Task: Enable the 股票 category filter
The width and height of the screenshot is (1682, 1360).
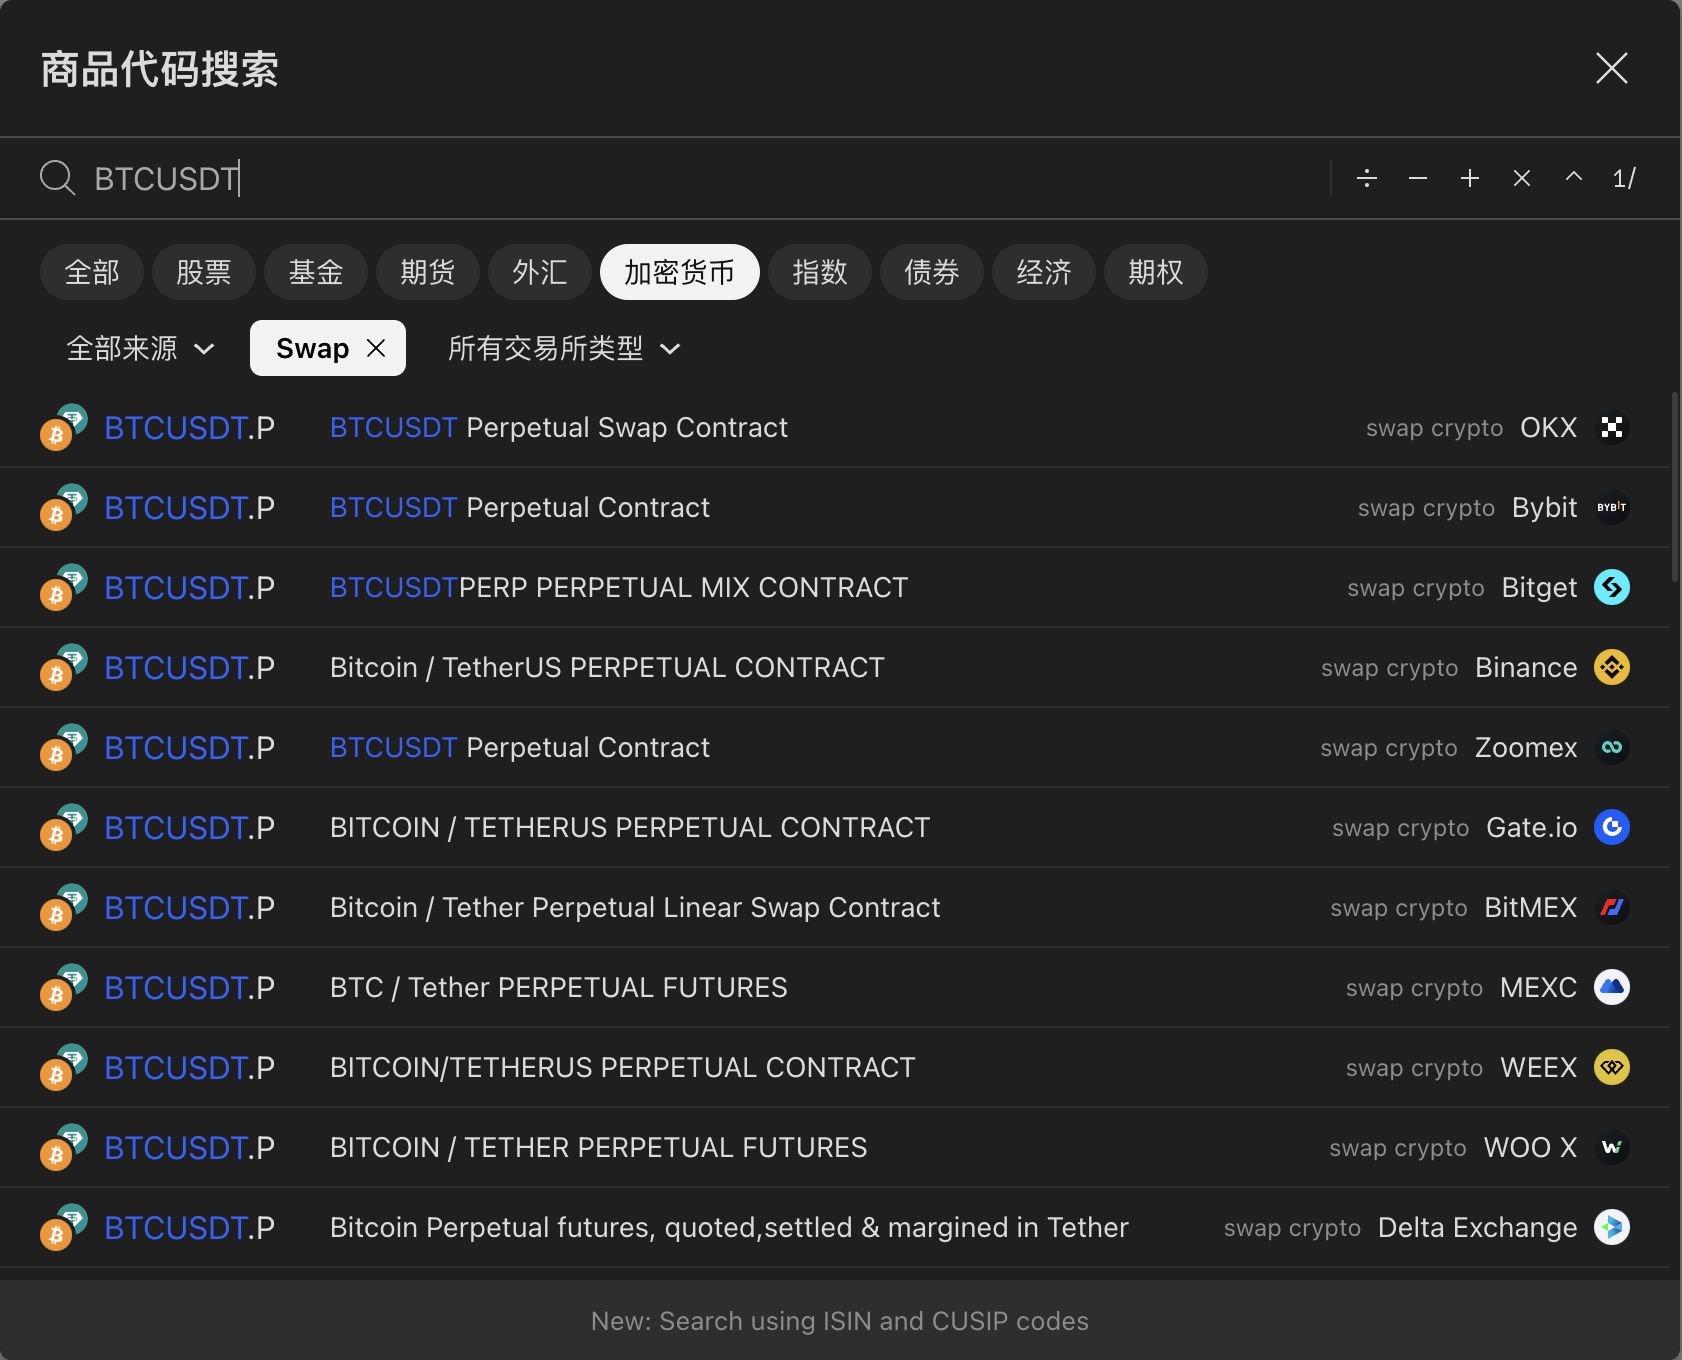Action: (203, 272)
